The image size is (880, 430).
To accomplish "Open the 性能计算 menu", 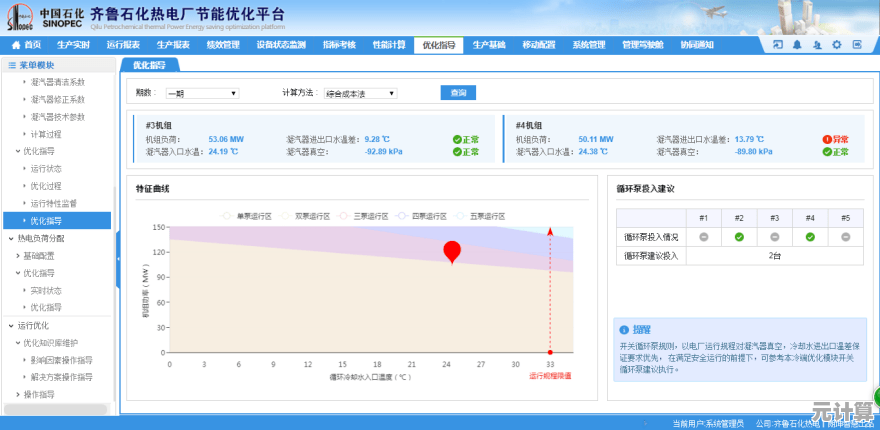I will (x=388, y=45).
